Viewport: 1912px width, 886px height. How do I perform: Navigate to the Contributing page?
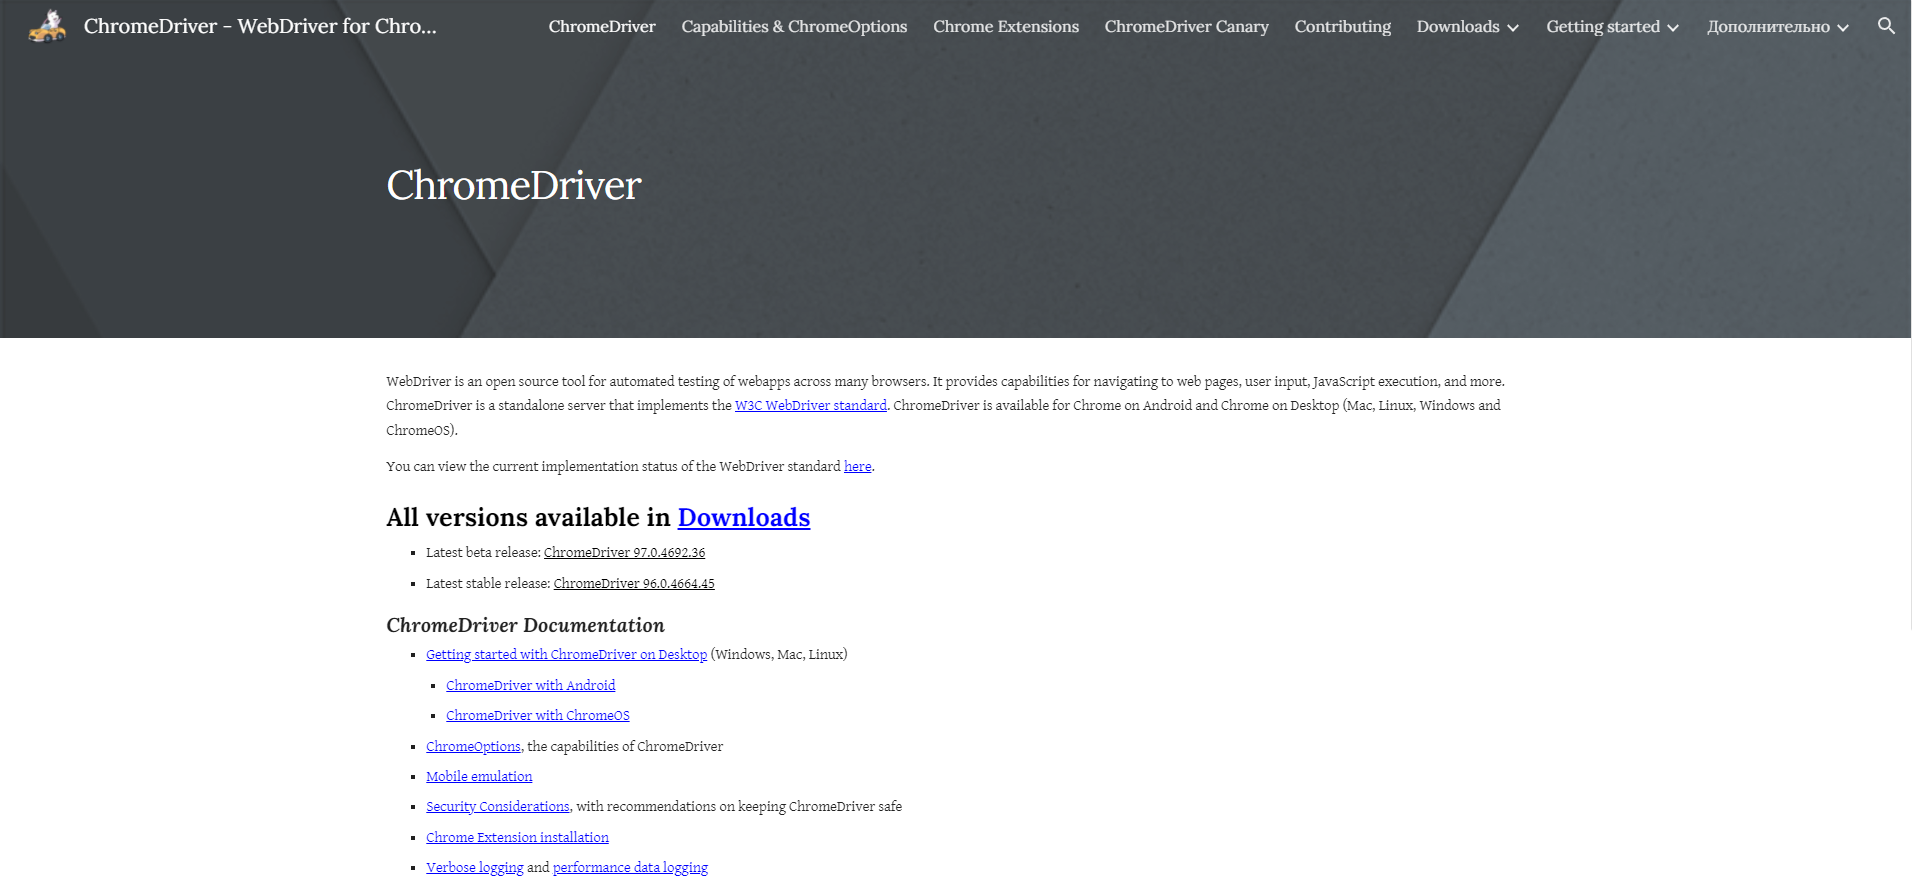(1342, 27)
